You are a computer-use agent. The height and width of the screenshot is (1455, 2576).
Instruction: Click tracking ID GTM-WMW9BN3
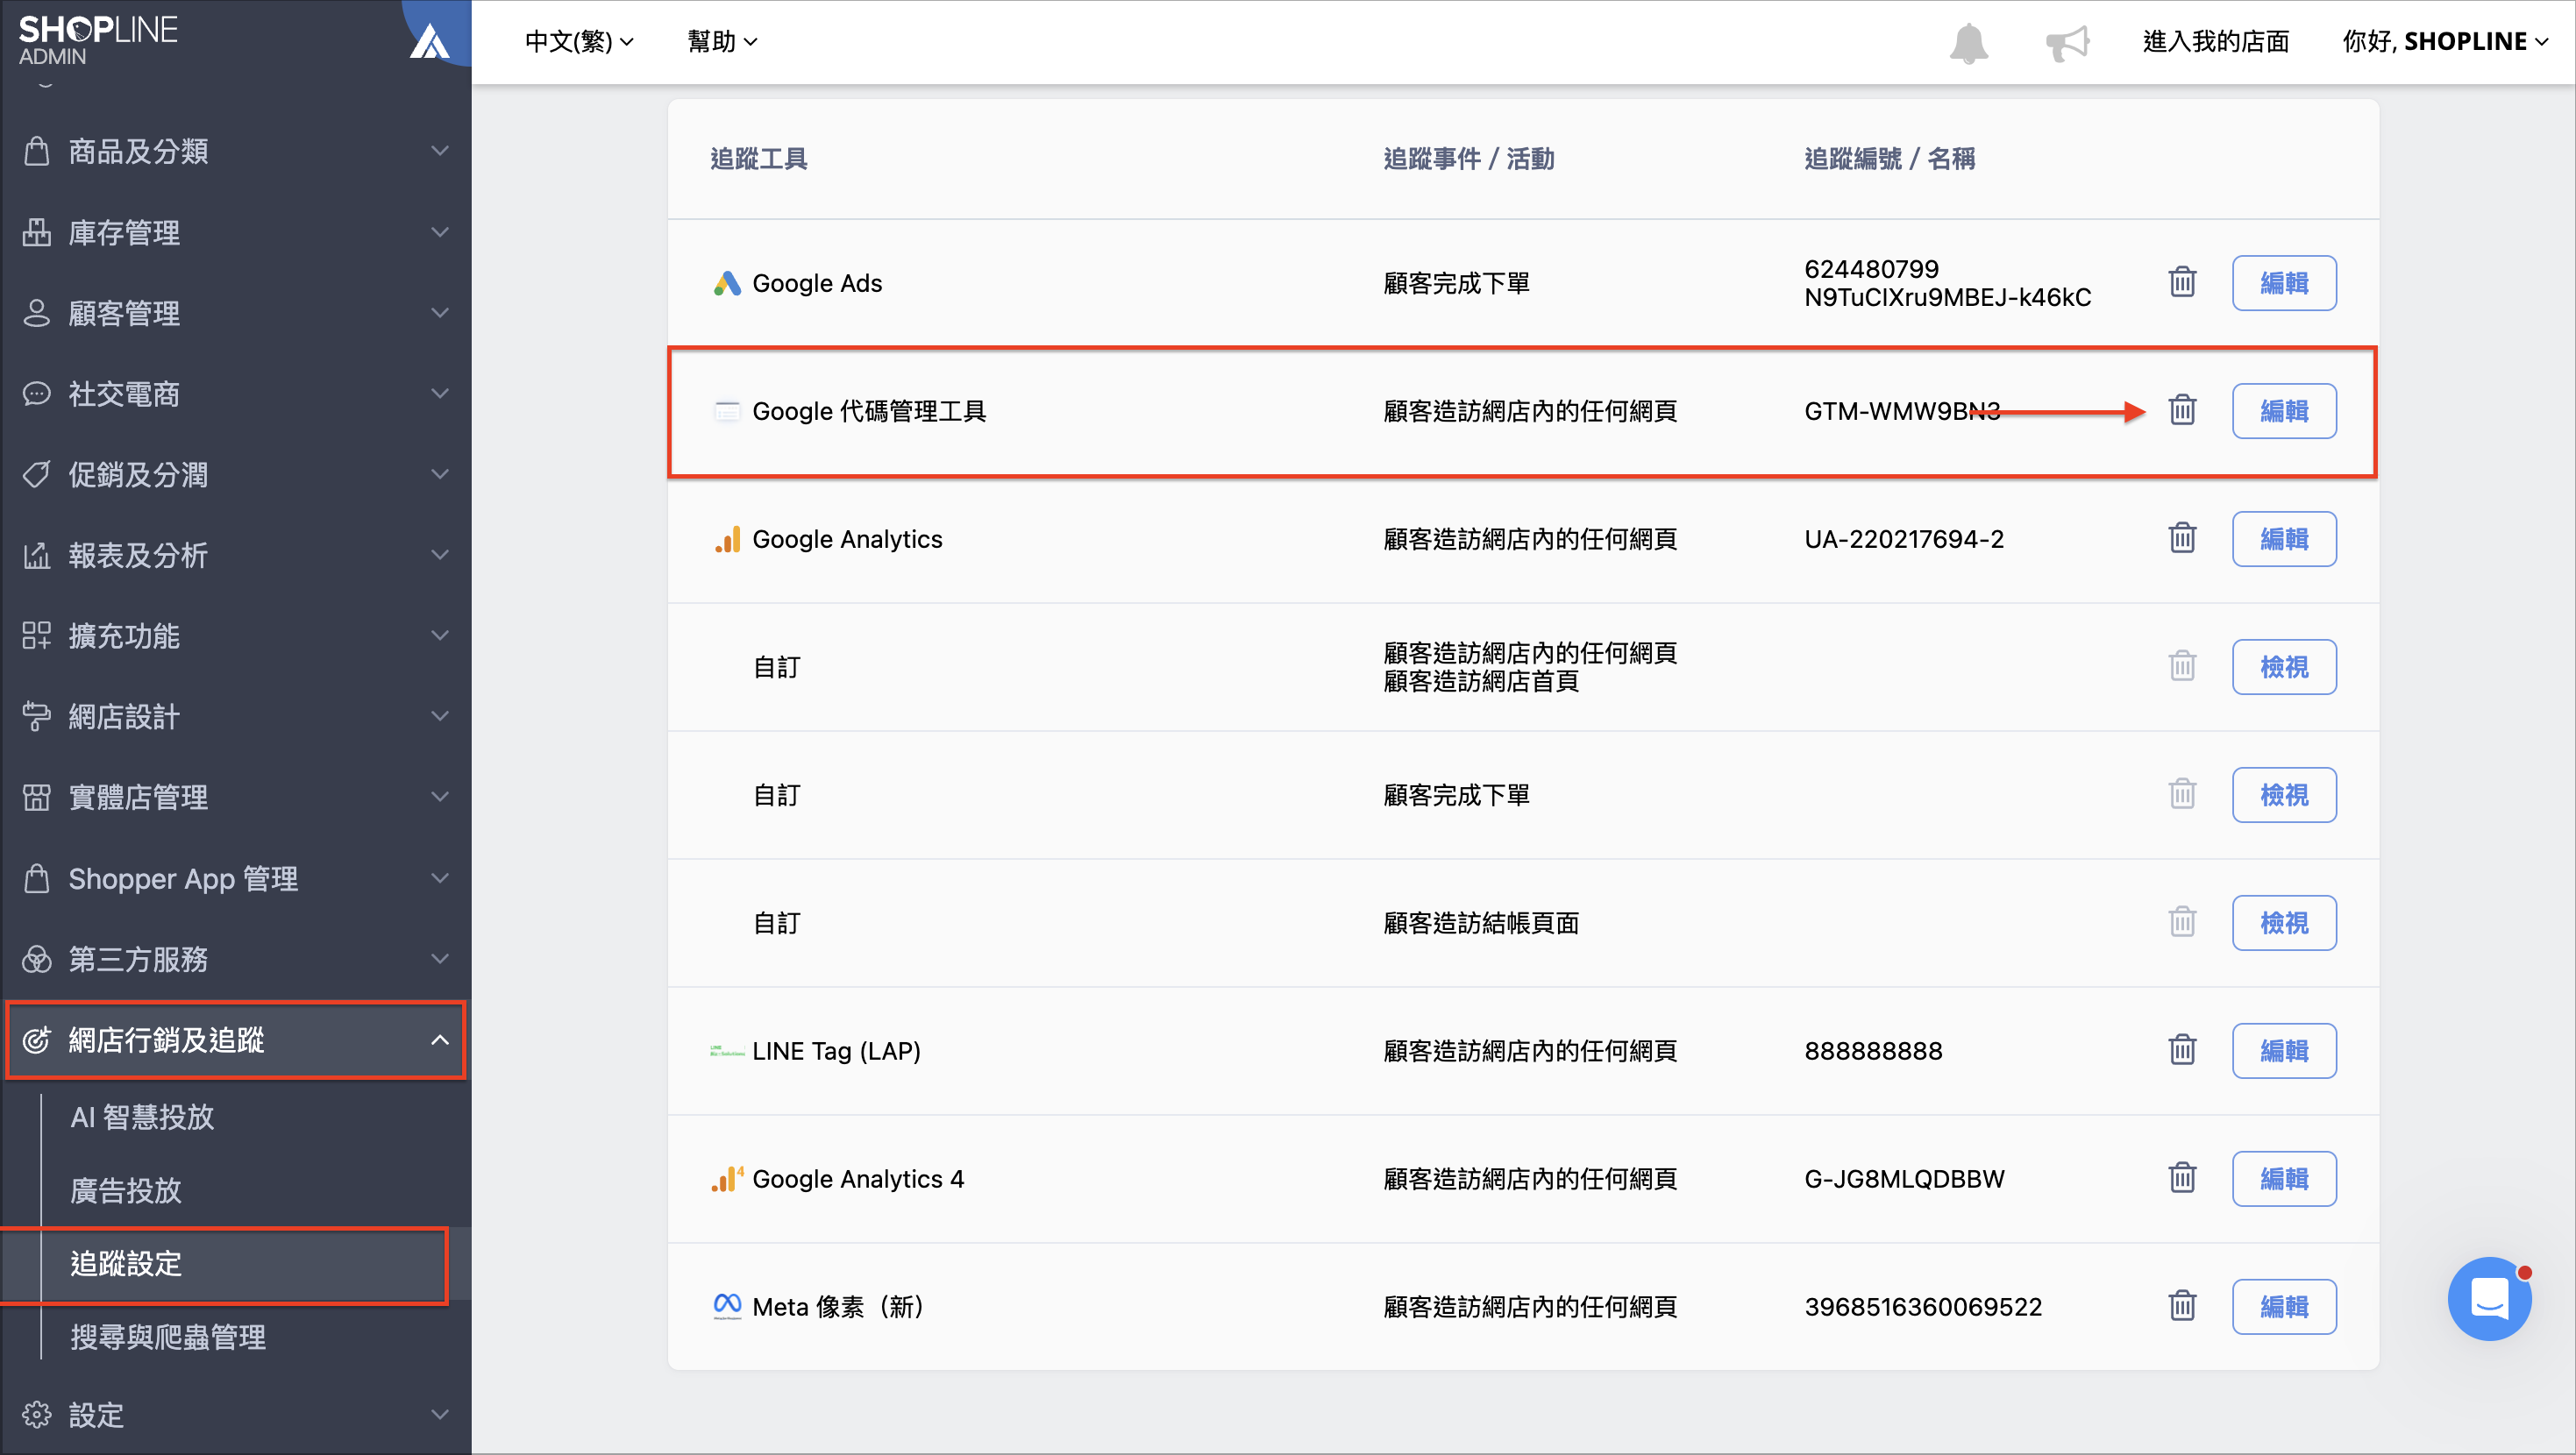click(x=1902, y=411)
